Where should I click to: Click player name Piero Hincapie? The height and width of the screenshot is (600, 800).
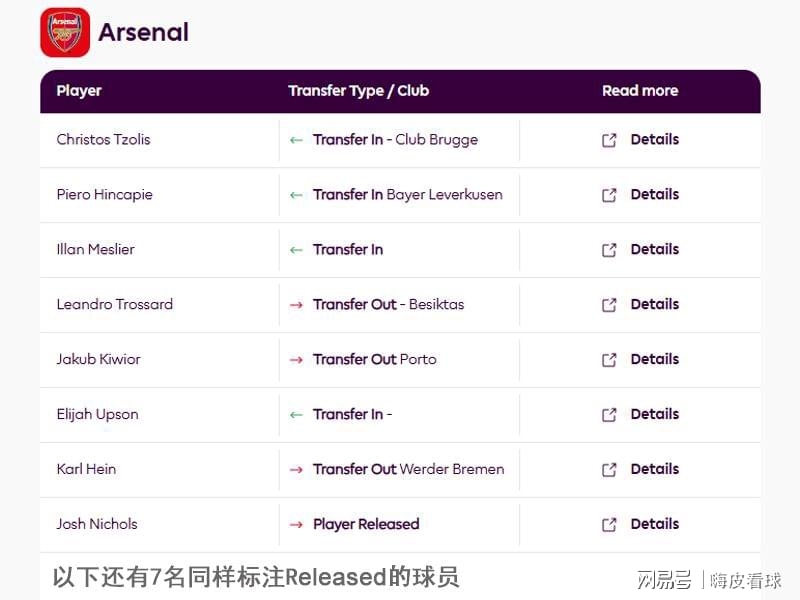click(105, 195)
